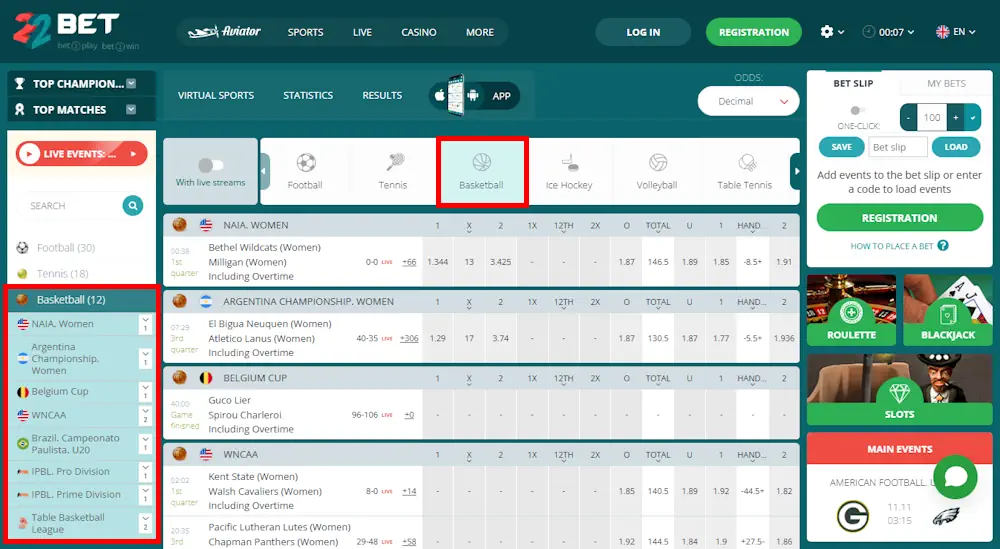Open the Slots casino tile
The width and height of the screenshot is (1000, 549).
click(899, 389)
